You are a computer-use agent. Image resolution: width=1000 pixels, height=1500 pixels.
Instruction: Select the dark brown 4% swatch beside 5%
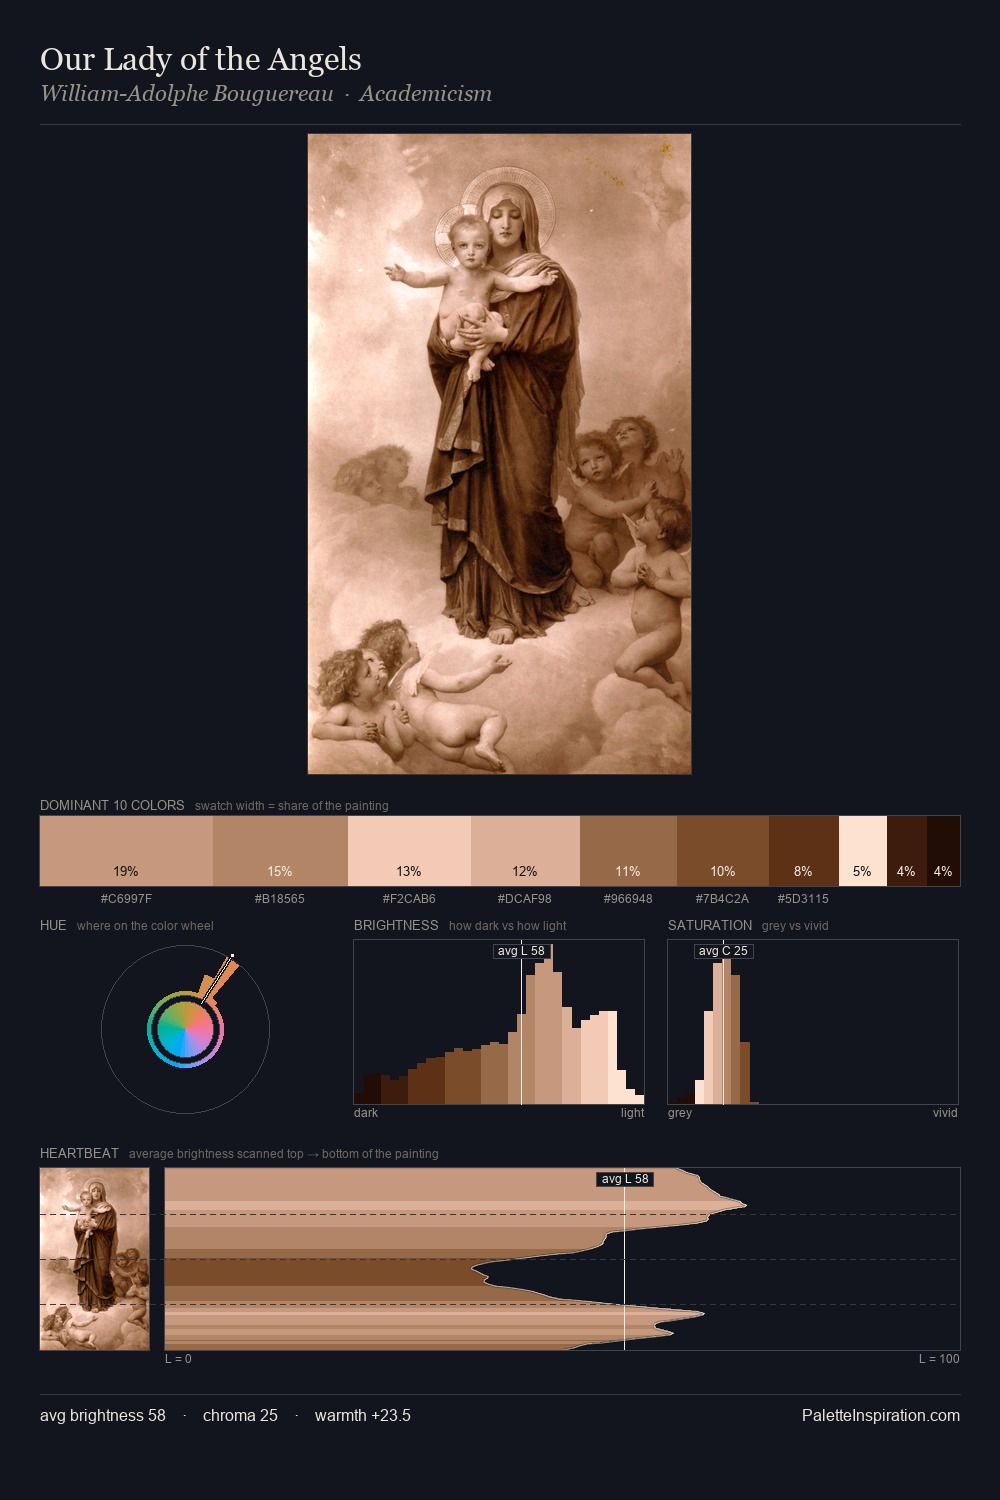907,851
